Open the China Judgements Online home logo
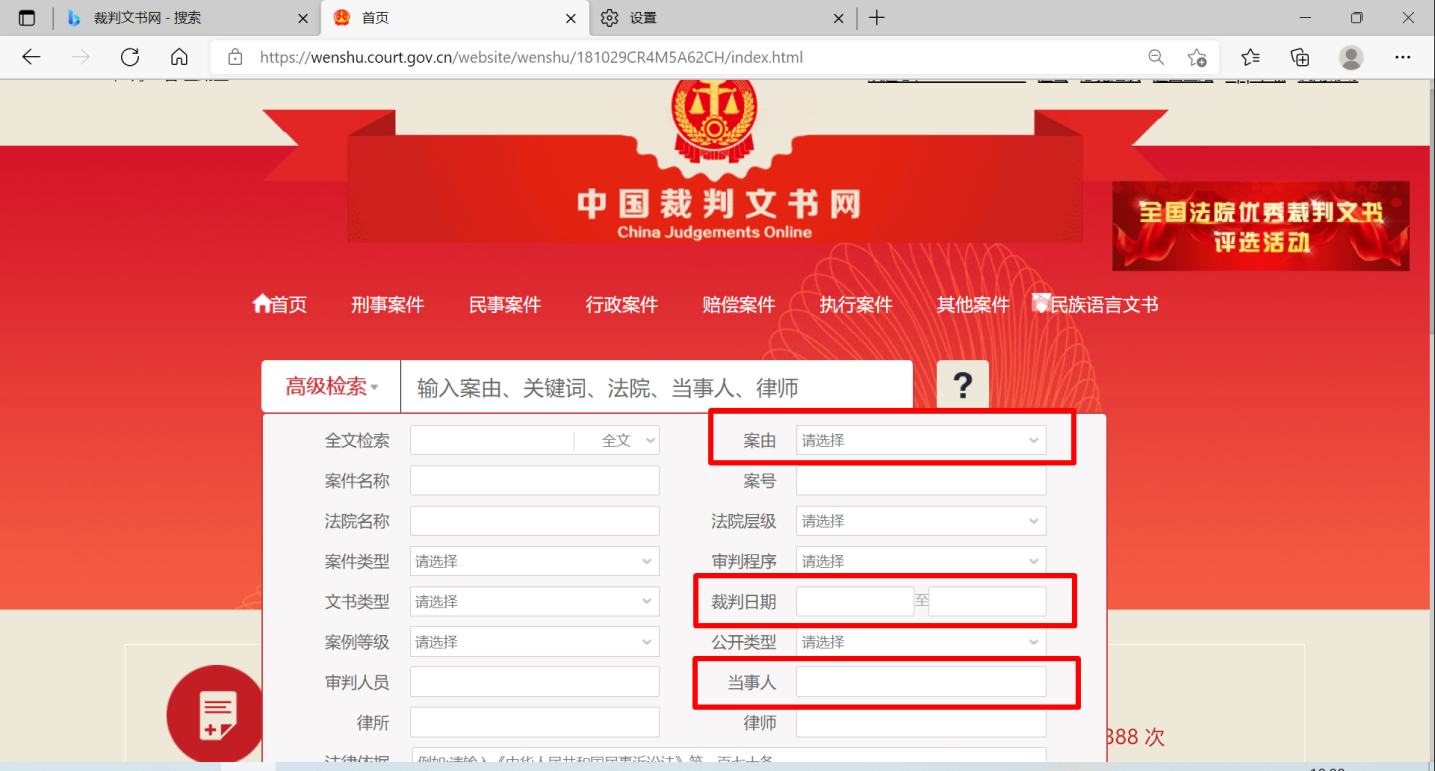 [712, 180]
